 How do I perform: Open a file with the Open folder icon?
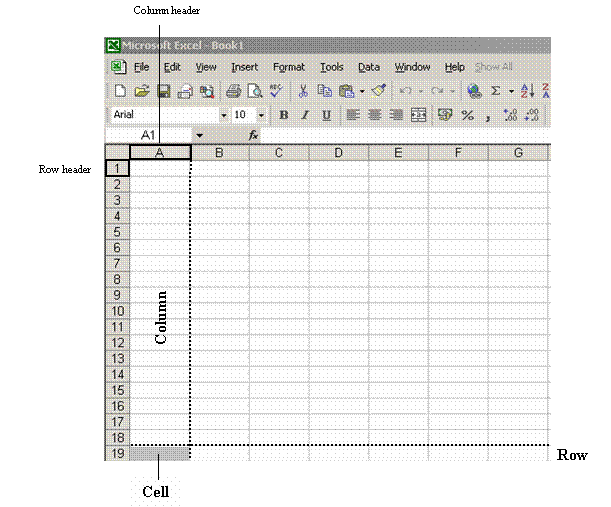[142, 91]
